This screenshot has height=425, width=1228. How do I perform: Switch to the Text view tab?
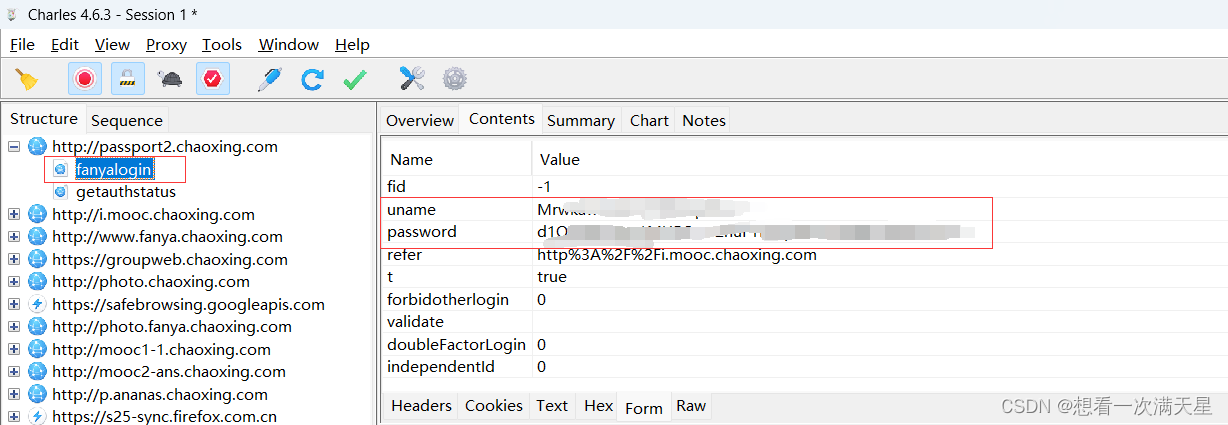(x=552, y=406)
